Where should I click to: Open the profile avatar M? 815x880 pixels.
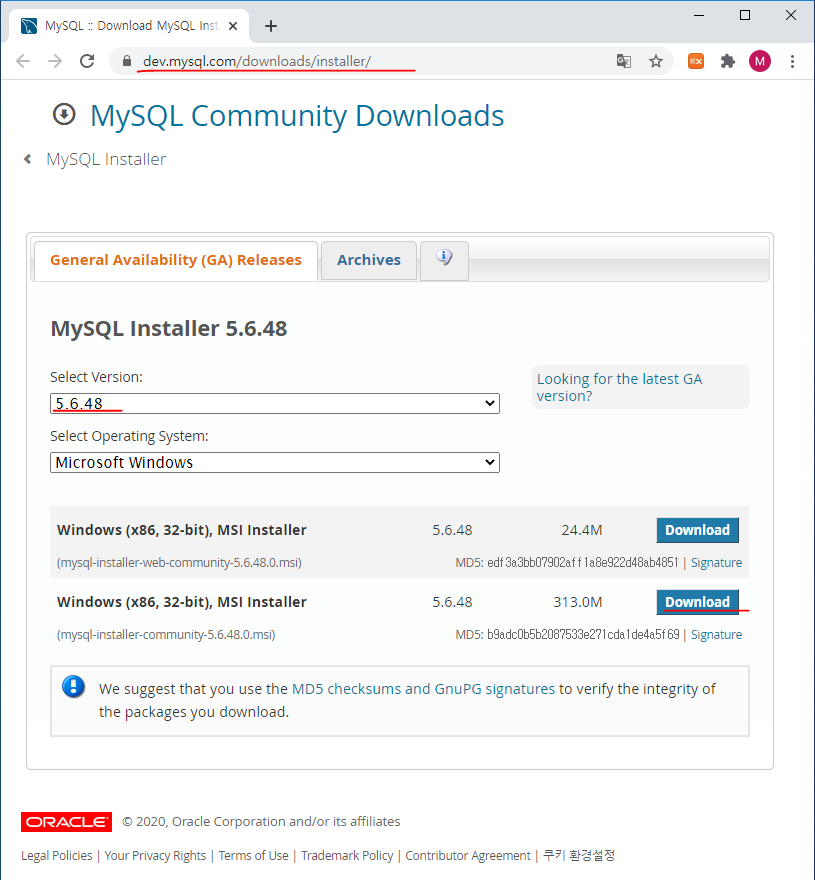coord(760,61)
